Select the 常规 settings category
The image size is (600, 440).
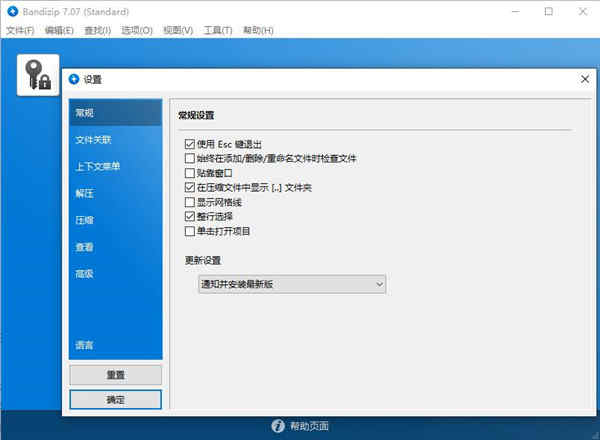(116, 112)
